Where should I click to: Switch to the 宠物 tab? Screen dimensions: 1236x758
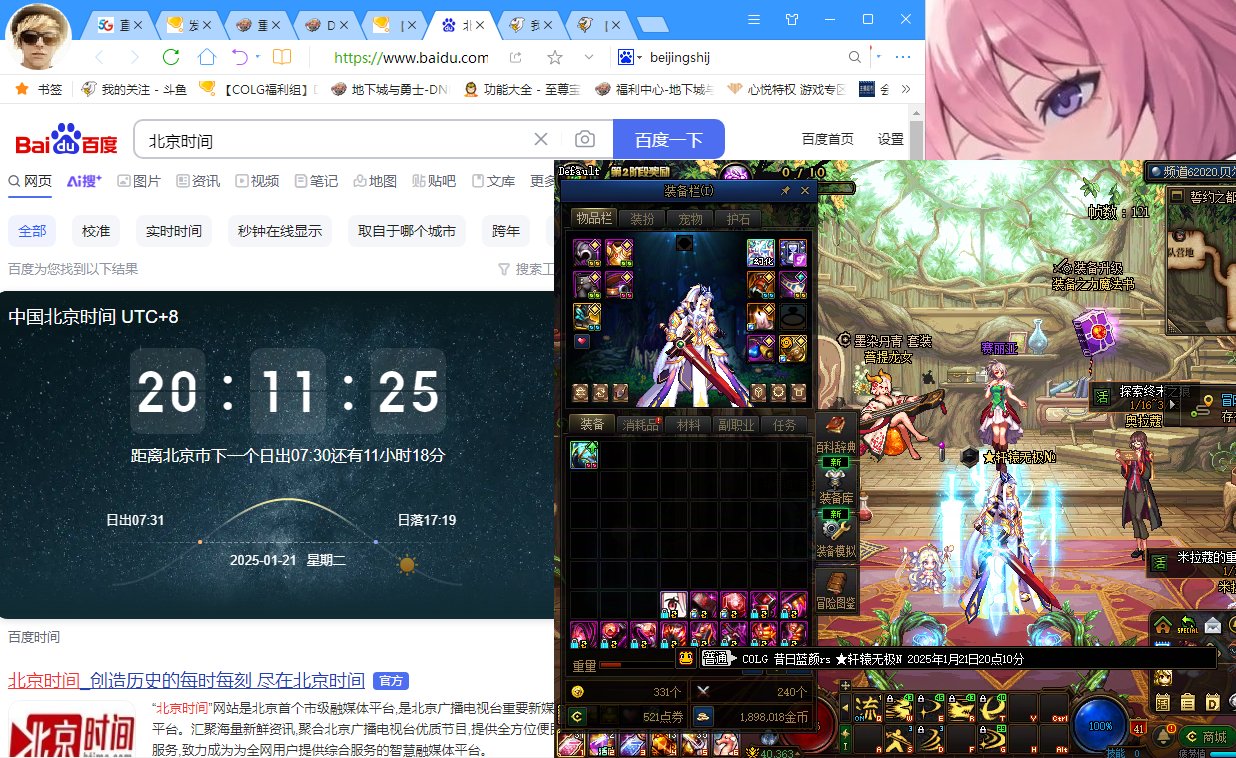690,219
